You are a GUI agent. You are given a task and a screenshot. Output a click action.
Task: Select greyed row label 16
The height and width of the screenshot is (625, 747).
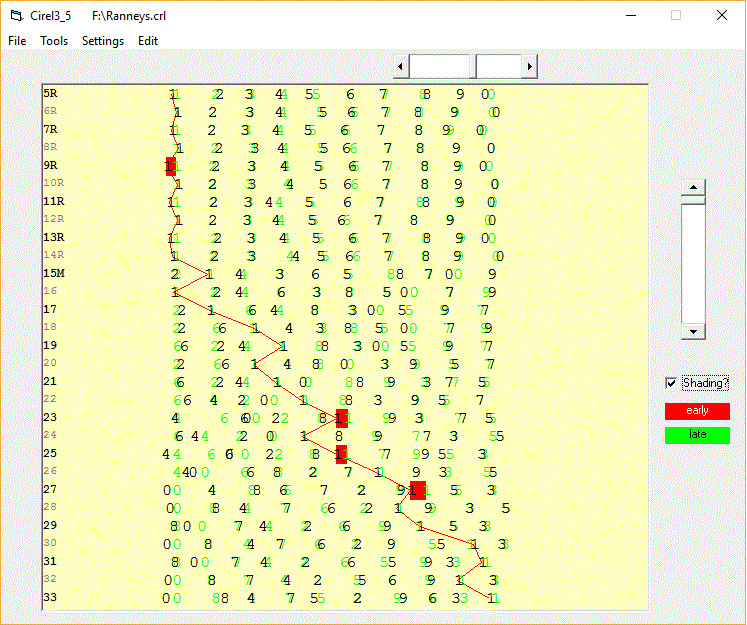(50, 291)
